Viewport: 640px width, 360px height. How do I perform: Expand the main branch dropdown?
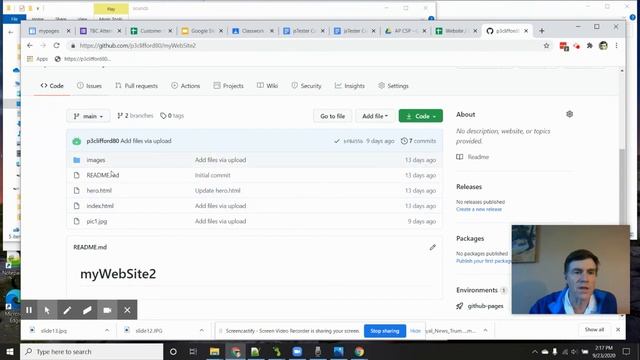click(88, 116)
